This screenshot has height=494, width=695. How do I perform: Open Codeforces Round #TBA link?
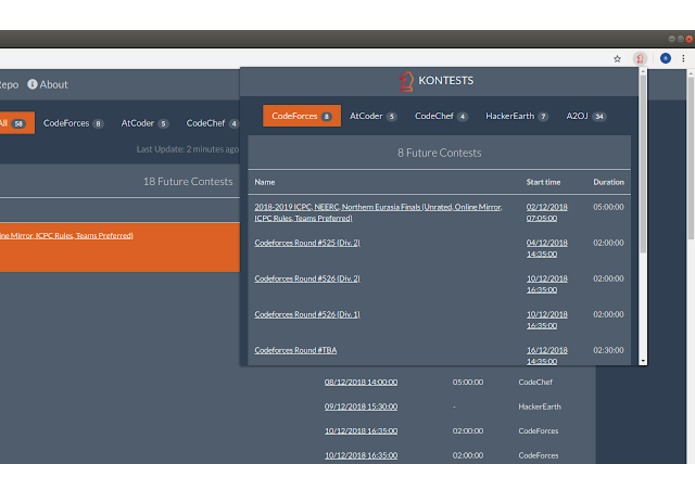tap(296, 350)
